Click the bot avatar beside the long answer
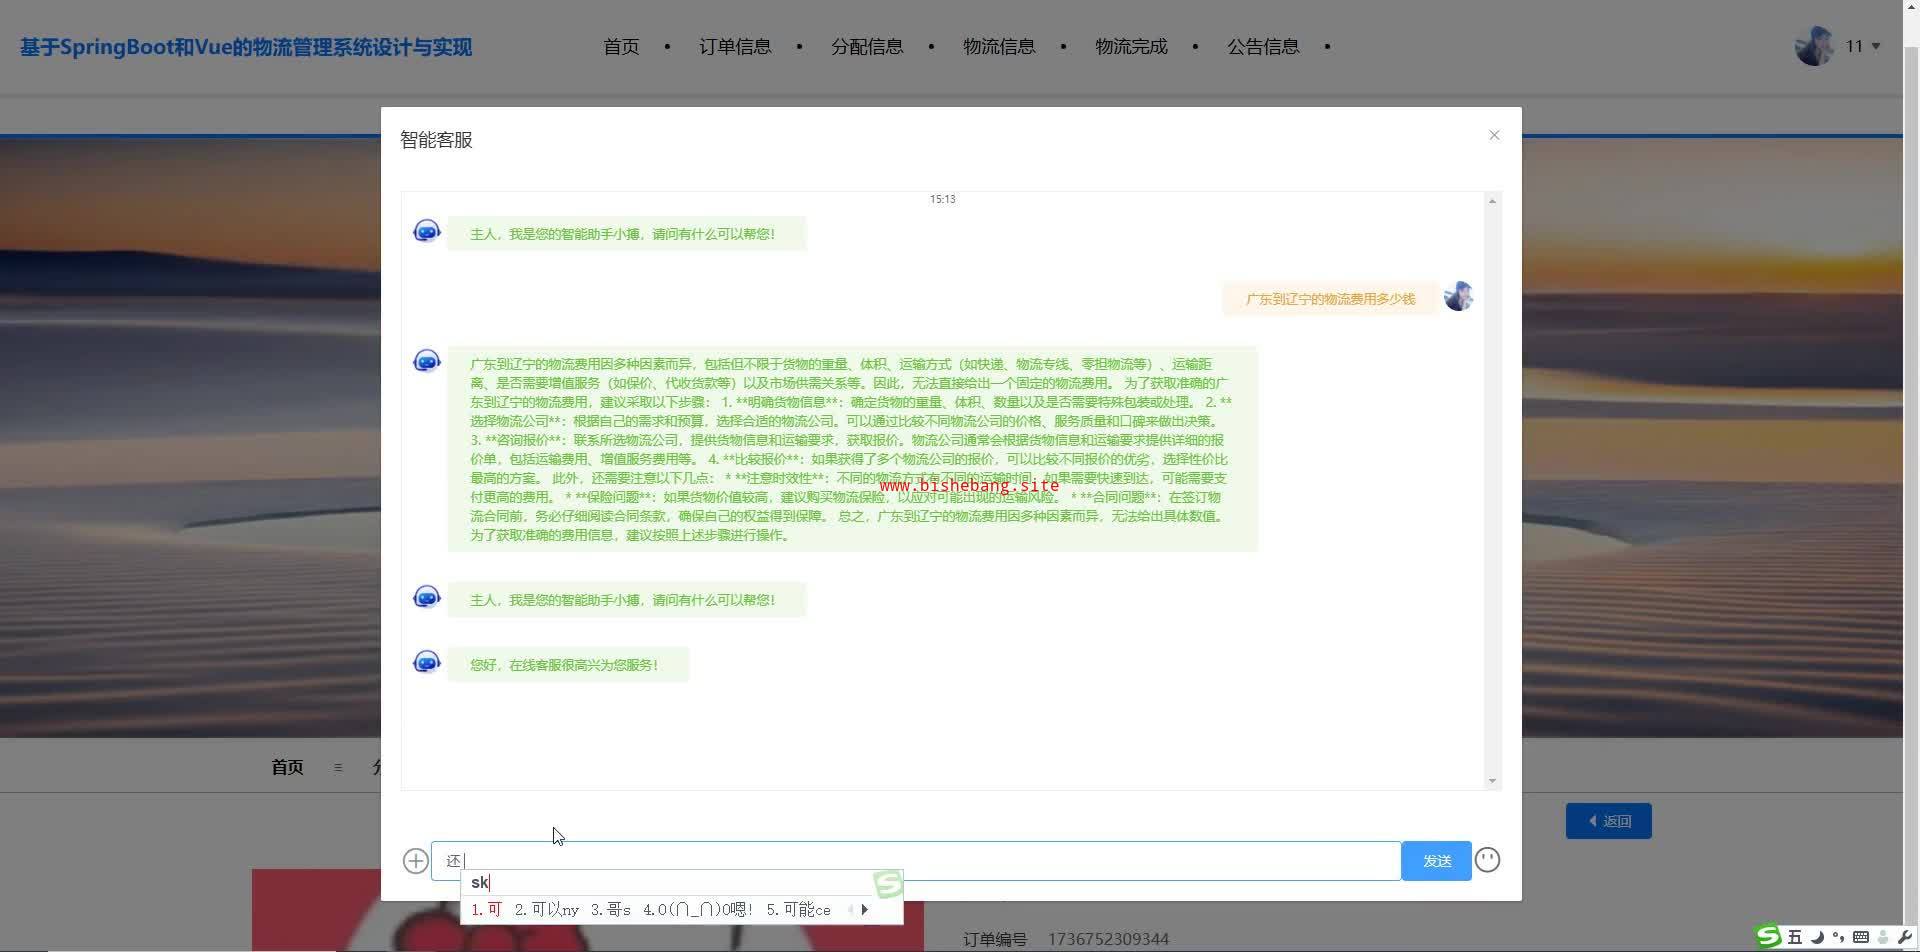 (x=427, y=360)
